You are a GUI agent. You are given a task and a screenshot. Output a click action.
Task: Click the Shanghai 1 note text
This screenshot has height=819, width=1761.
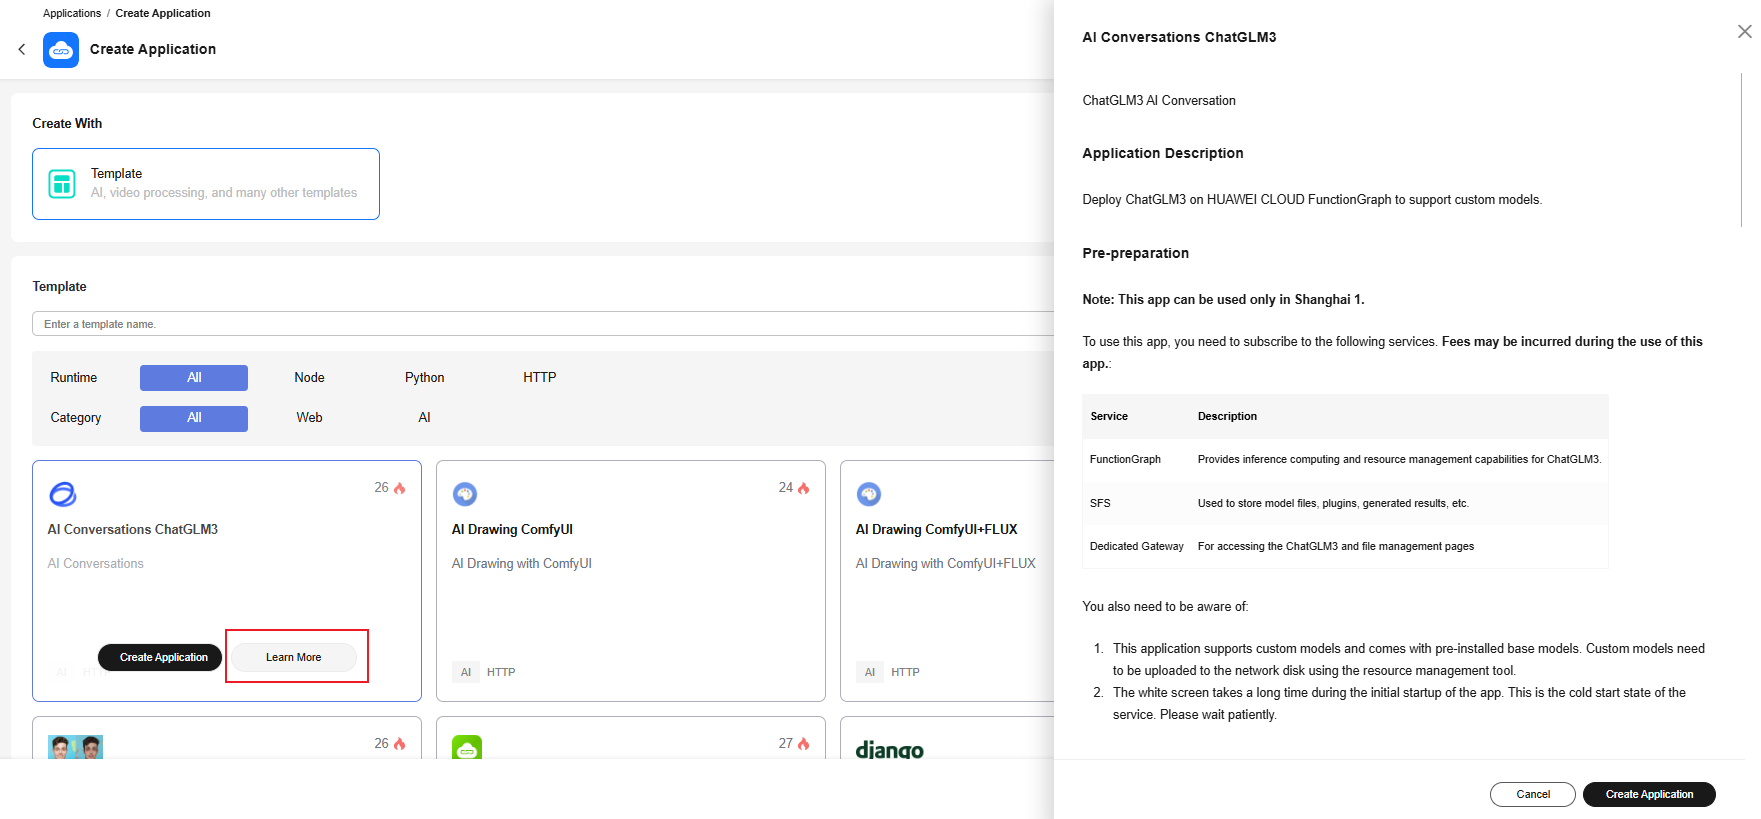pos(1223,300)
